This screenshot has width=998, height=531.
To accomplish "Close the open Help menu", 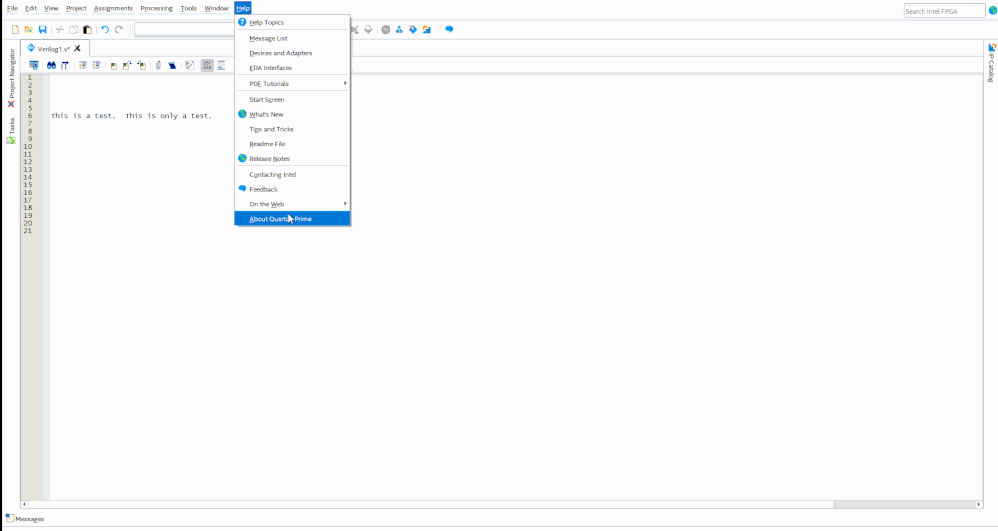I will tap(243, 8).
